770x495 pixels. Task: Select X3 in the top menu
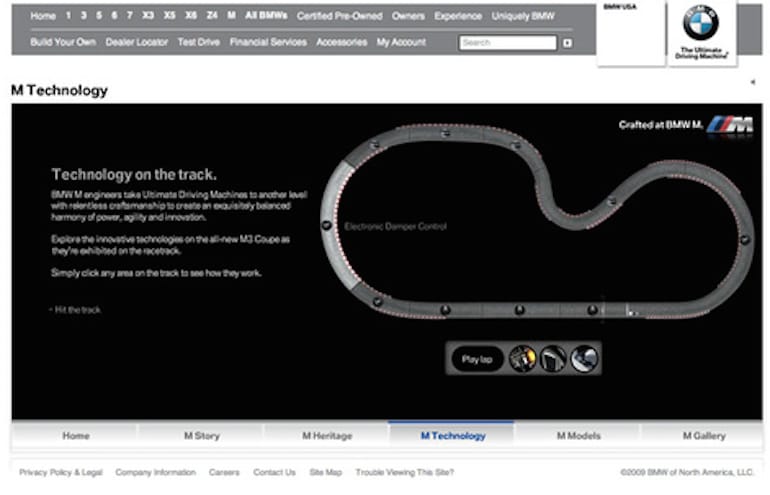coord(148,16)
